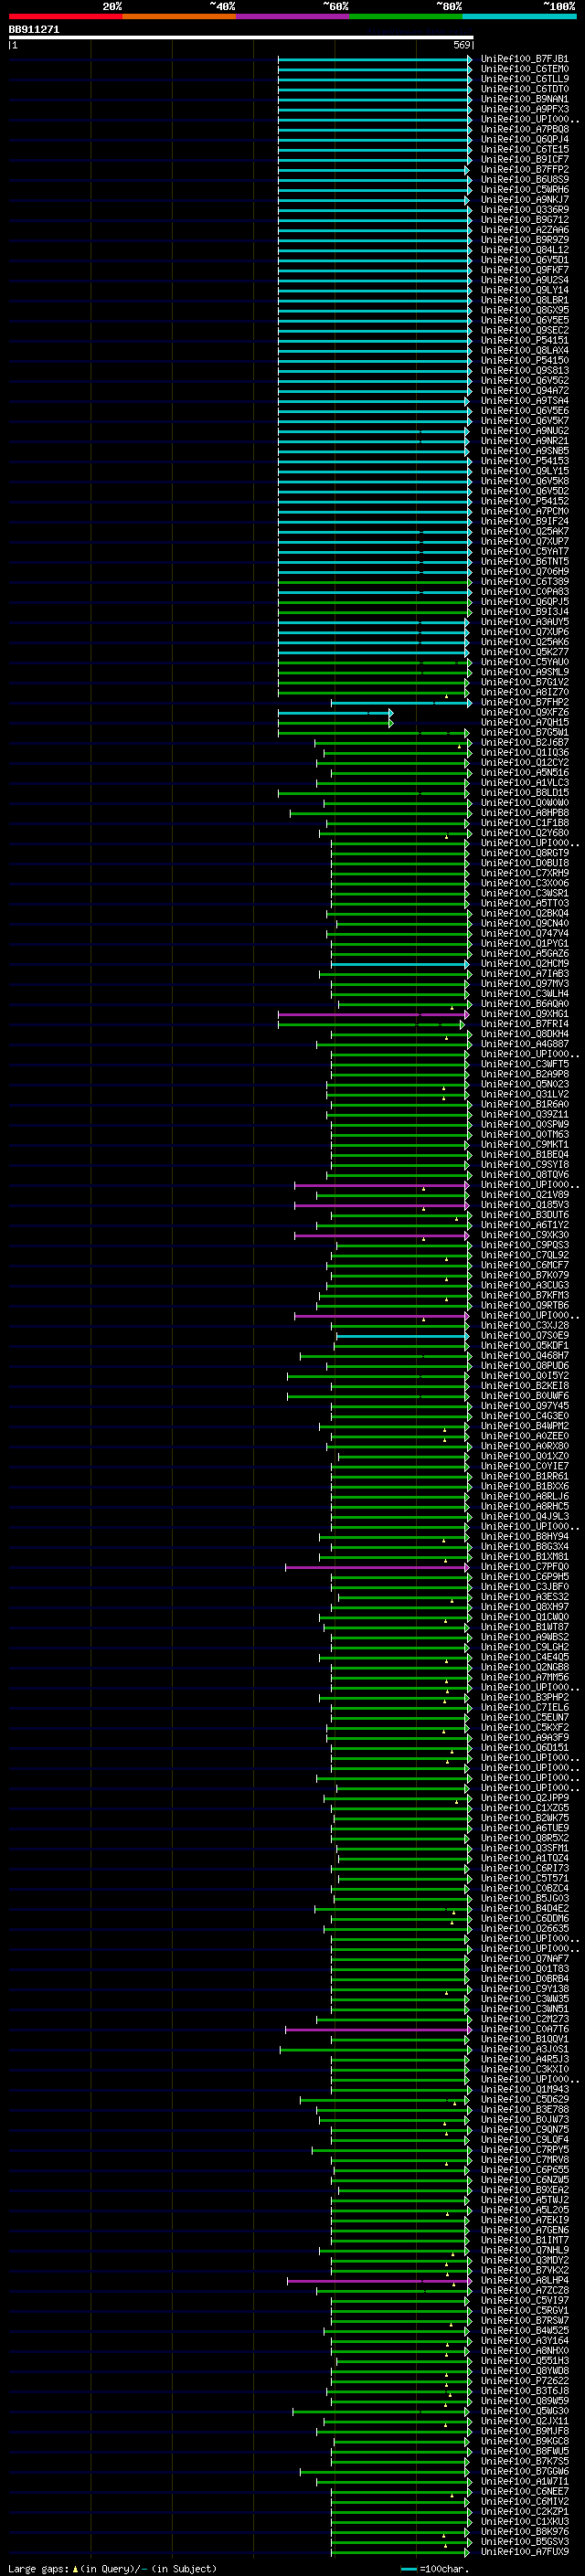Click query end position 569
585x2576 pixels.
pos(461,45)
